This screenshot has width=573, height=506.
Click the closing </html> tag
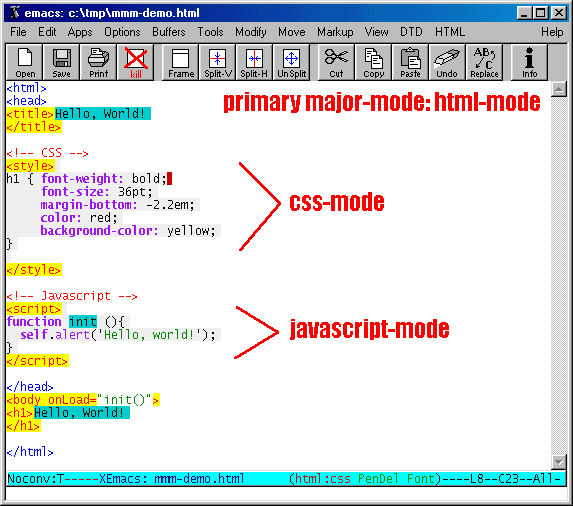pyautogui.click(x=30, y=452)
